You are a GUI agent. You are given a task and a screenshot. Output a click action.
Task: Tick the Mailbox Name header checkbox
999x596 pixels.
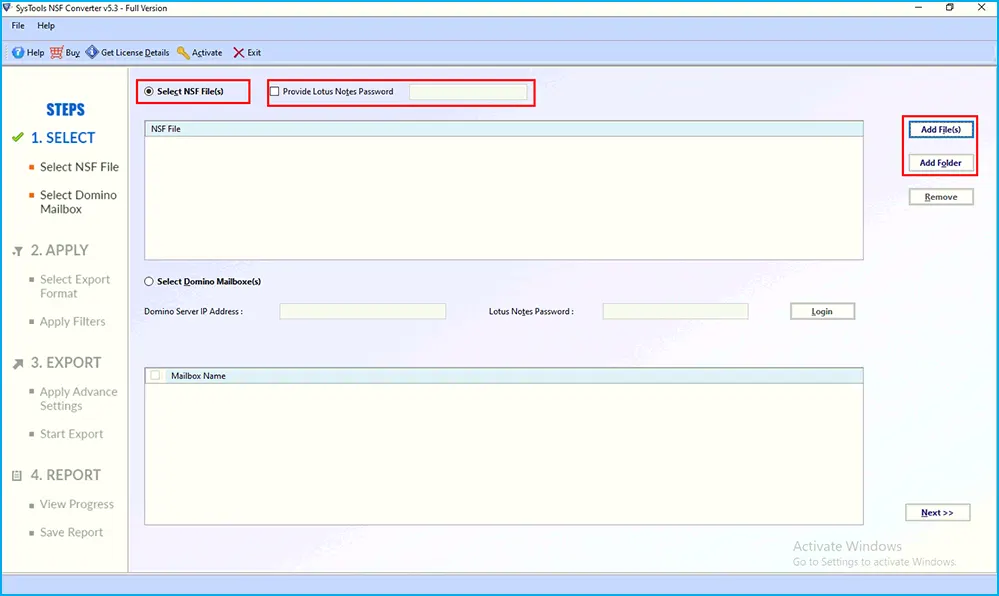[x=155, y=375]
